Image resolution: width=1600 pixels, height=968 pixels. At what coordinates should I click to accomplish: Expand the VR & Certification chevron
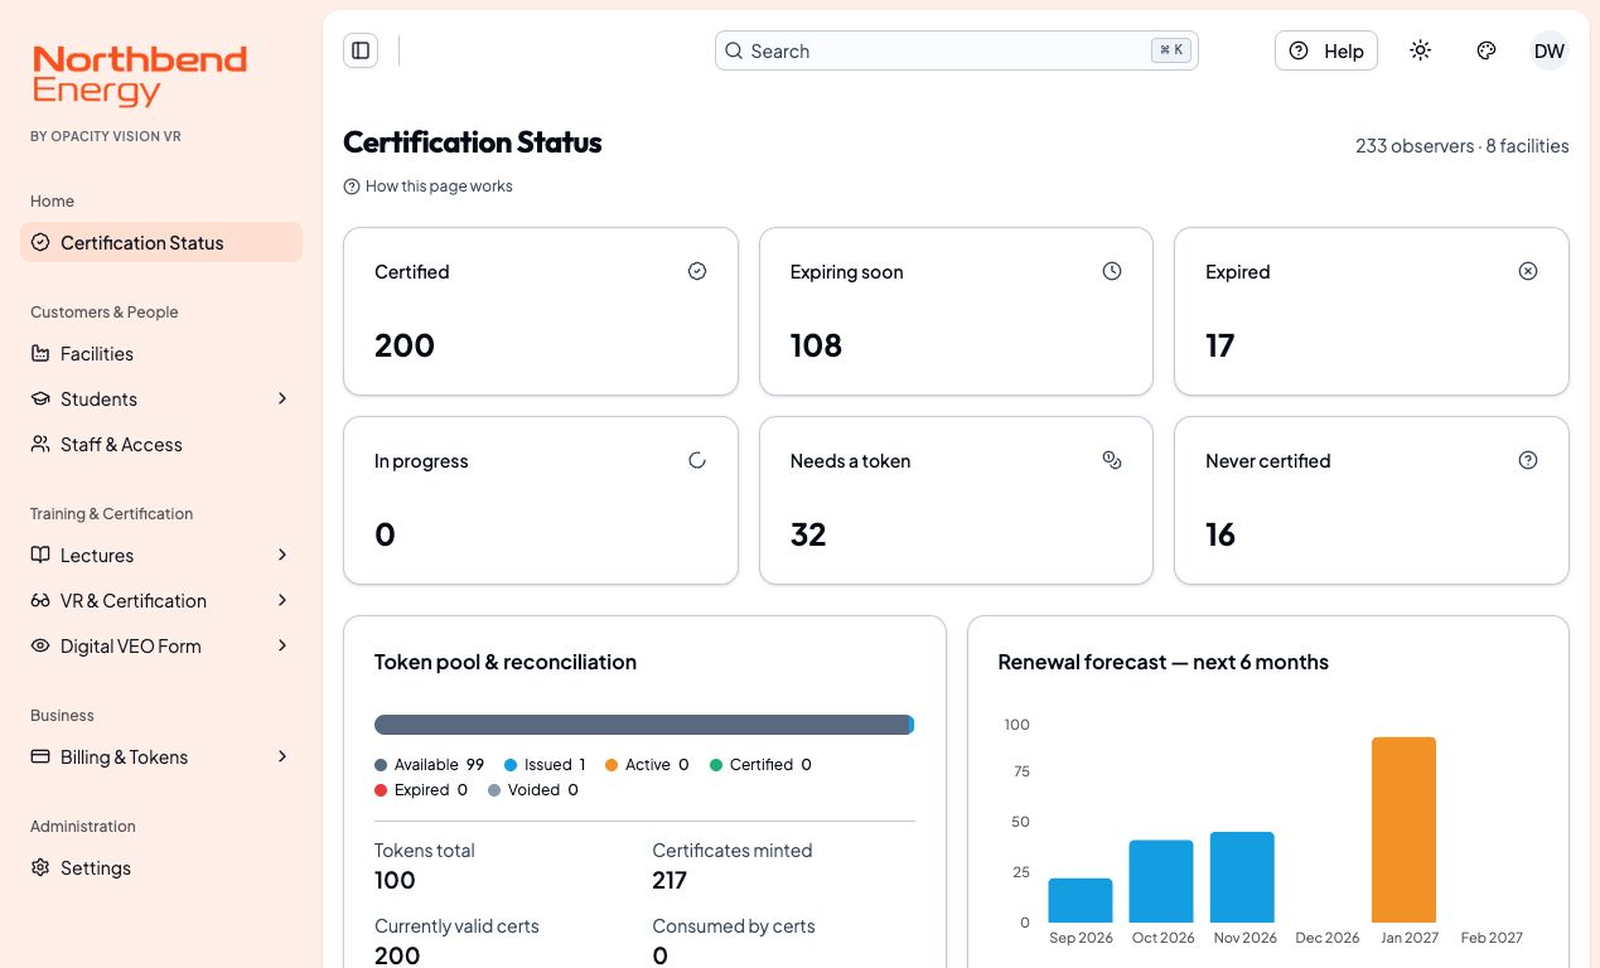pyautogui.click(x=282, y=600)
